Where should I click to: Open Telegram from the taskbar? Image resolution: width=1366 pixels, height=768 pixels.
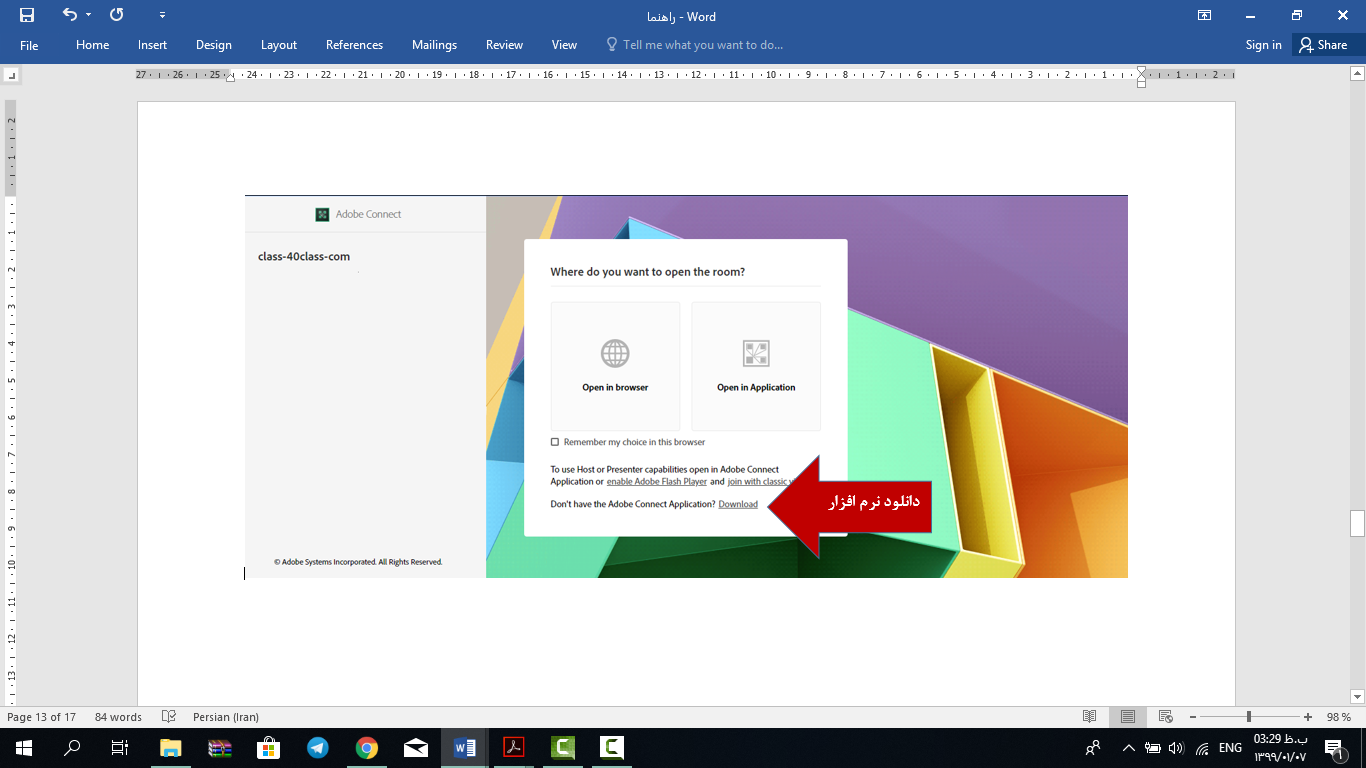[318, 748]
